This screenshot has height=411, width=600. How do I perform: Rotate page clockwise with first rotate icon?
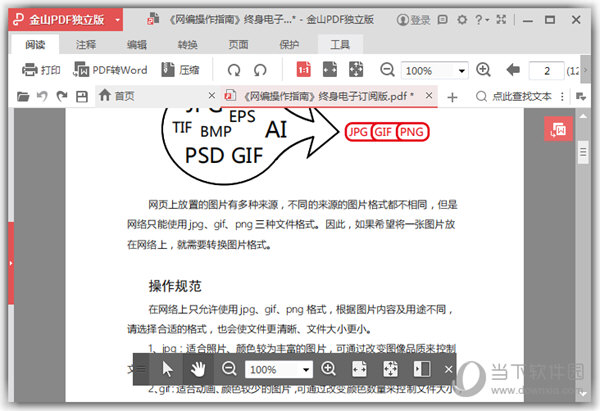click(234, 70)
